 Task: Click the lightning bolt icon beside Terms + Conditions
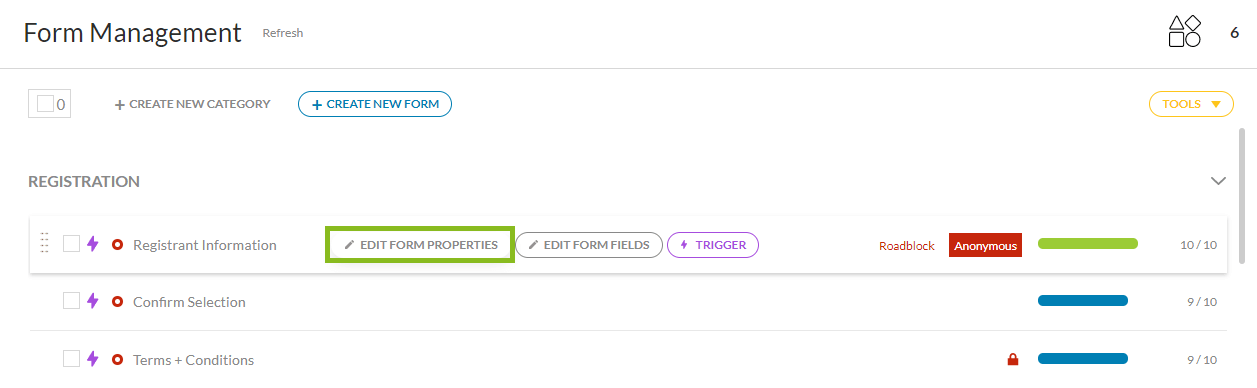pos(93,359)
